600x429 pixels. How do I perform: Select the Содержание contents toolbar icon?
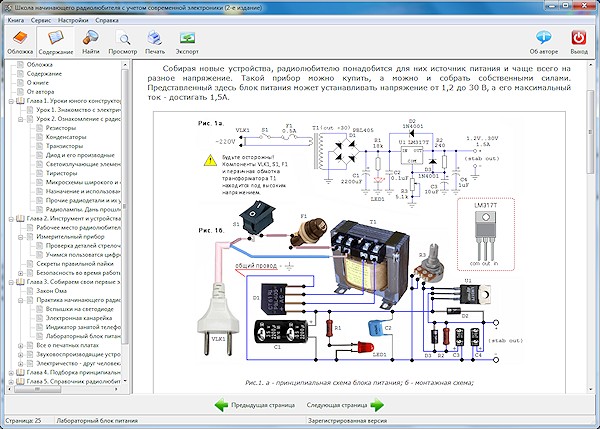pyautogui.click(x=55, y=42)
